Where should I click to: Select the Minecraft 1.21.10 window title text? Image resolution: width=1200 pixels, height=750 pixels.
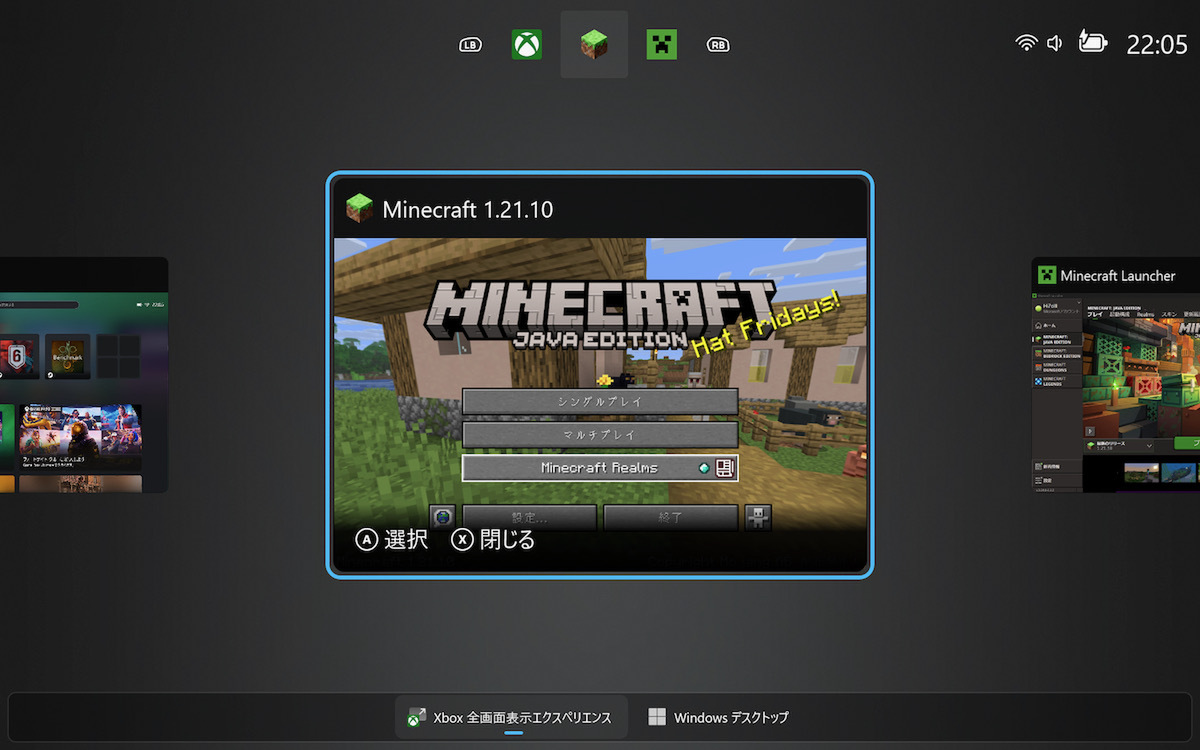pos(468,209)
